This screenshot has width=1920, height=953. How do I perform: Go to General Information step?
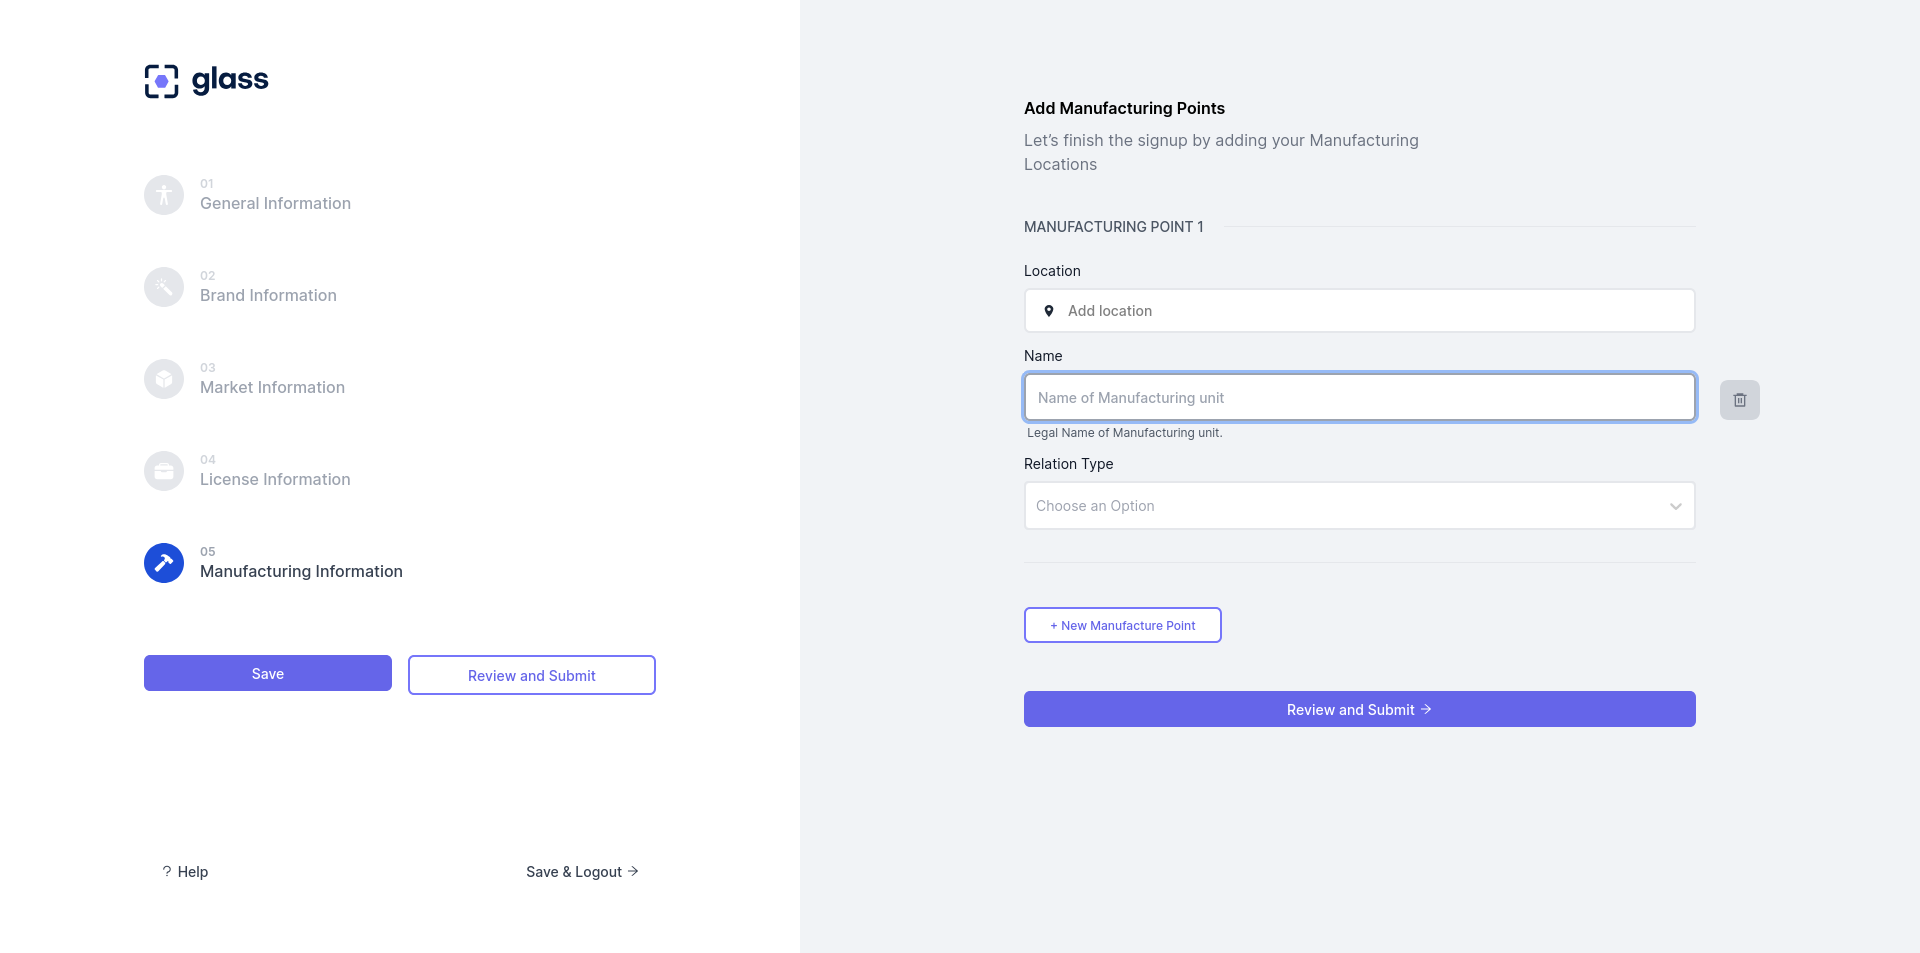(x=275, y=203)
